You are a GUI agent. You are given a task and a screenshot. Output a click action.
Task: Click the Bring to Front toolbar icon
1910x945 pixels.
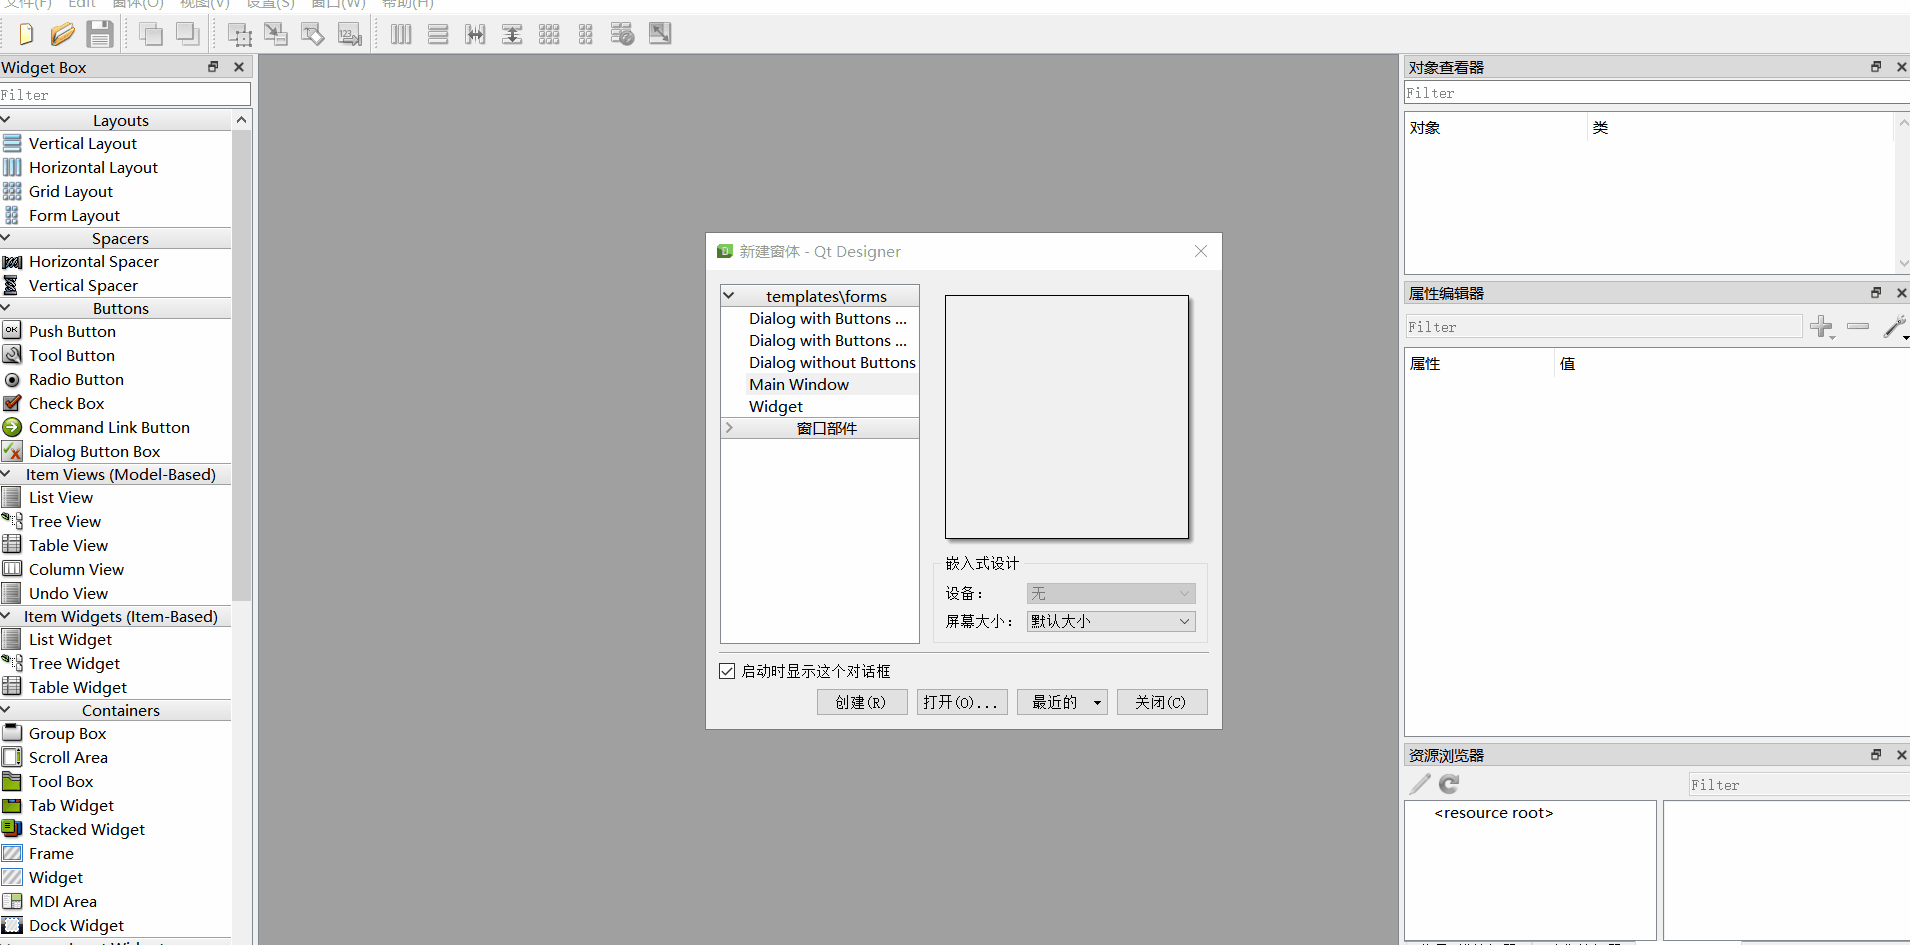[151, 34]
